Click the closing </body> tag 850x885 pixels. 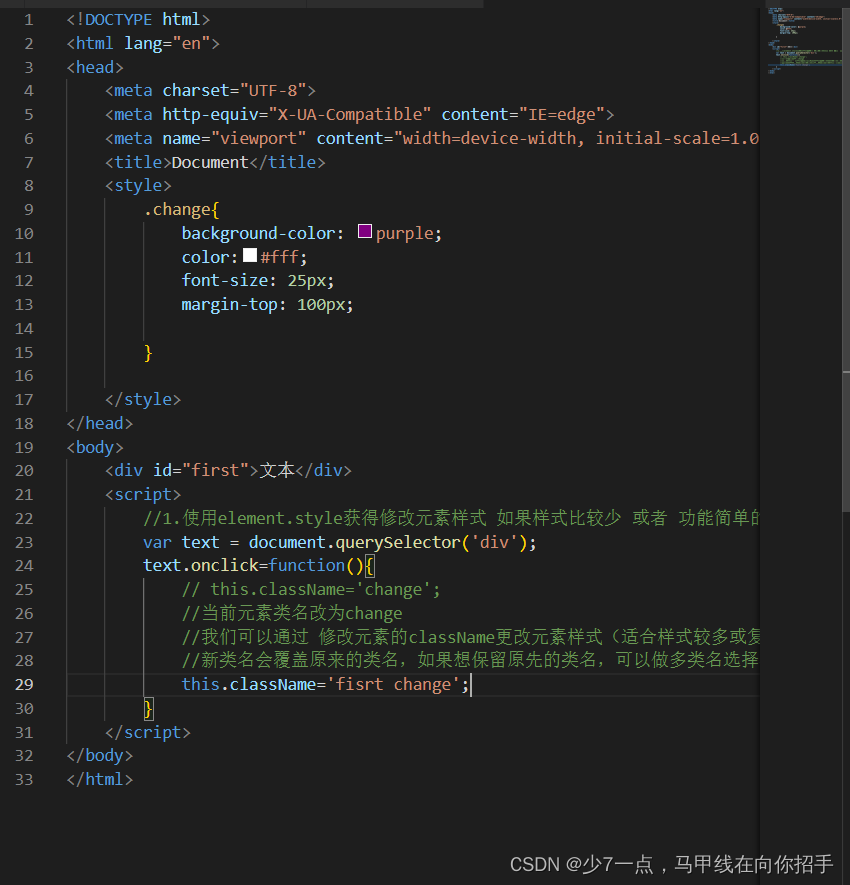pos(99,756)
